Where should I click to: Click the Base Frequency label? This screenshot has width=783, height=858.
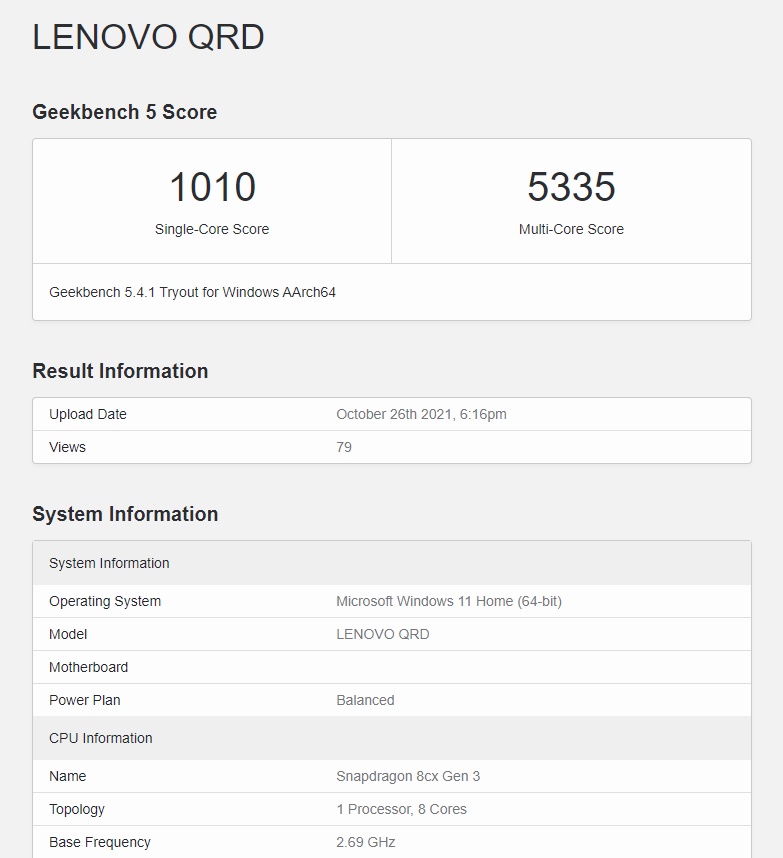100,842
